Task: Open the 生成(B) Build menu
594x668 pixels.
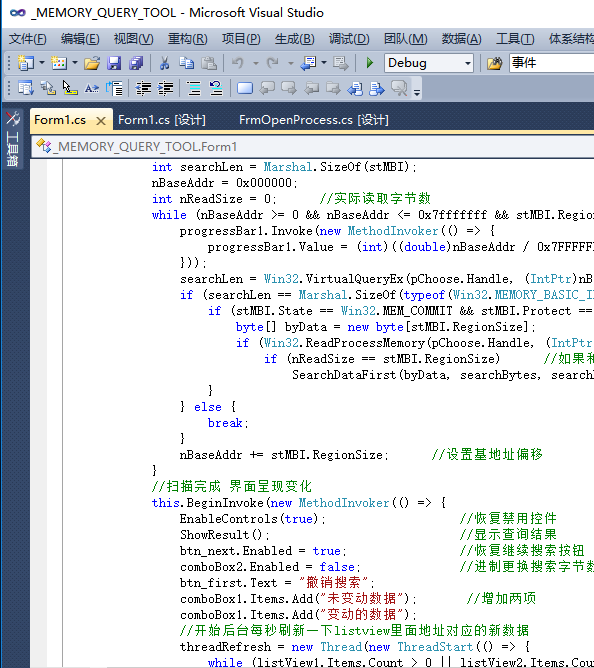Action: pyautogui.click(x=294, y=39)
